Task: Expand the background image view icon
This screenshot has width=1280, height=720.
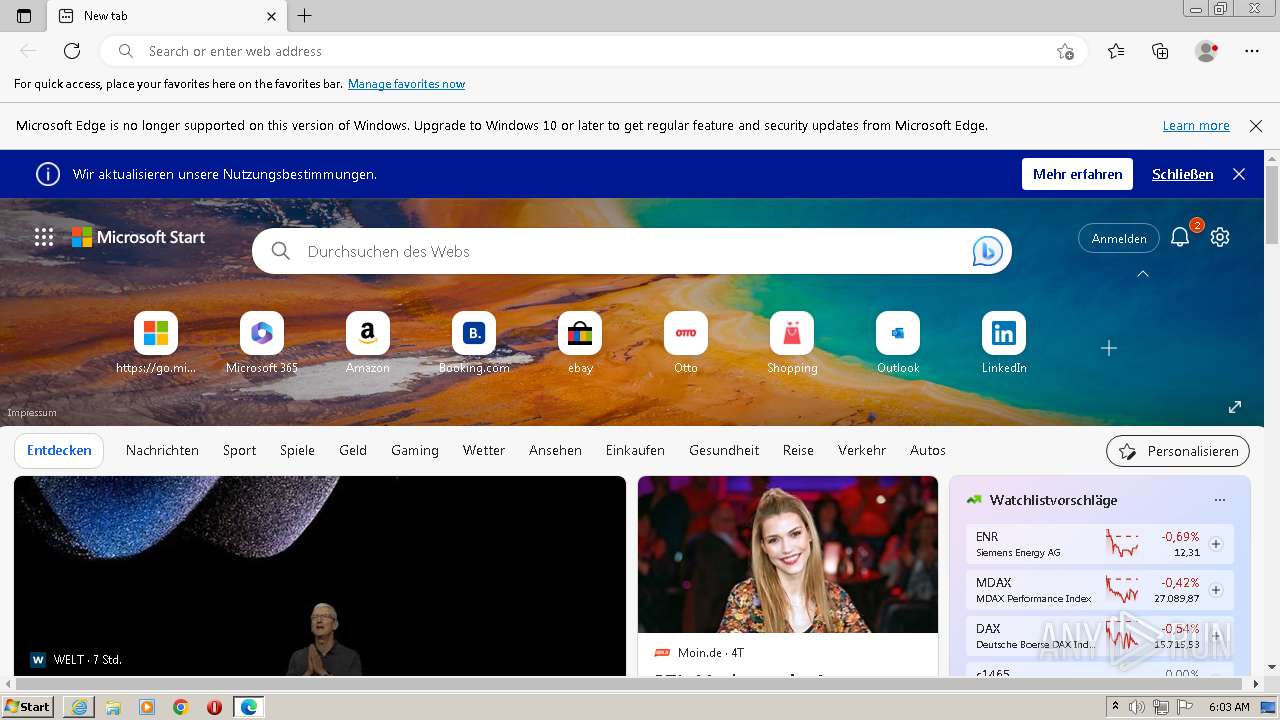Action: [x=1235, y=407]
